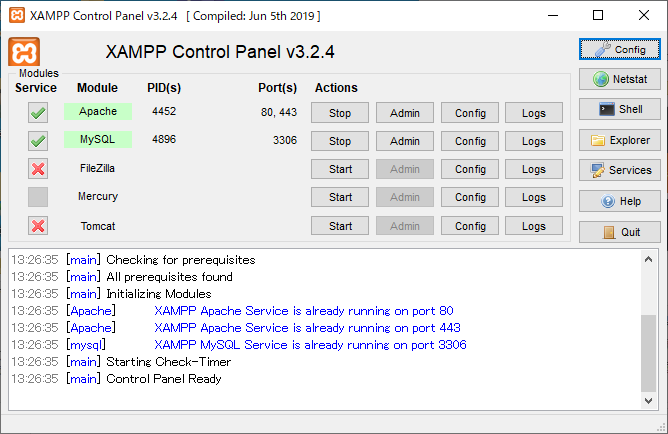
Task: Expand the Tomcat Logs menu
Action: (534, 226)
